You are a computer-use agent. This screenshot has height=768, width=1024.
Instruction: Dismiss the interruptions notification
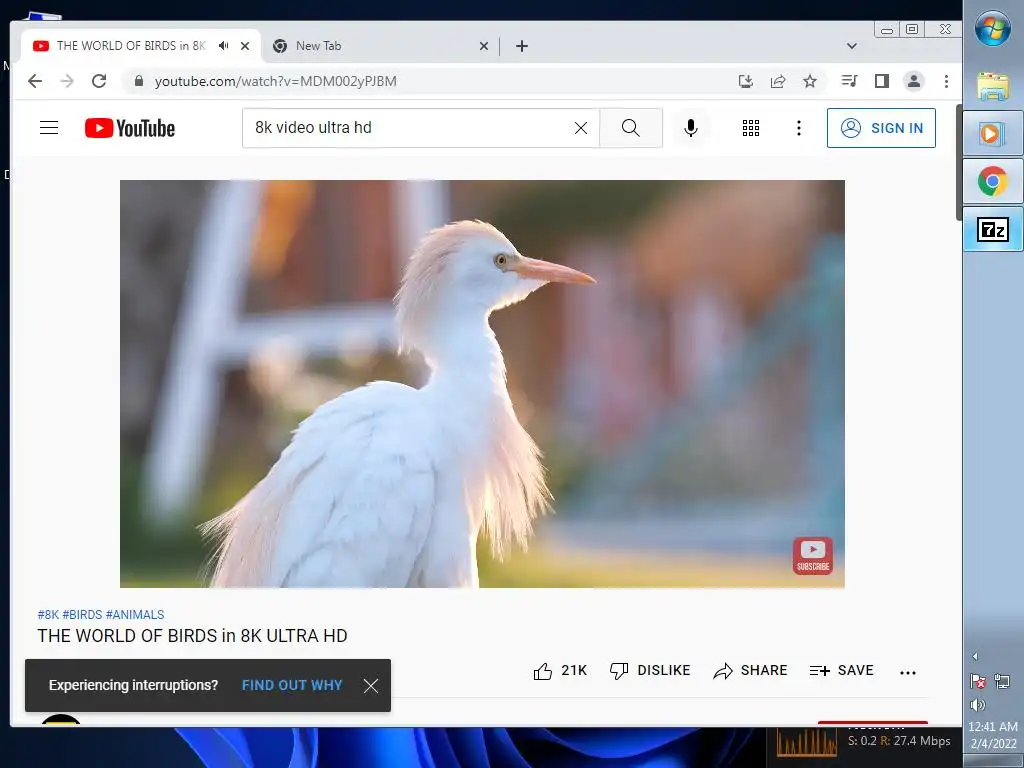tap(371, 686)
